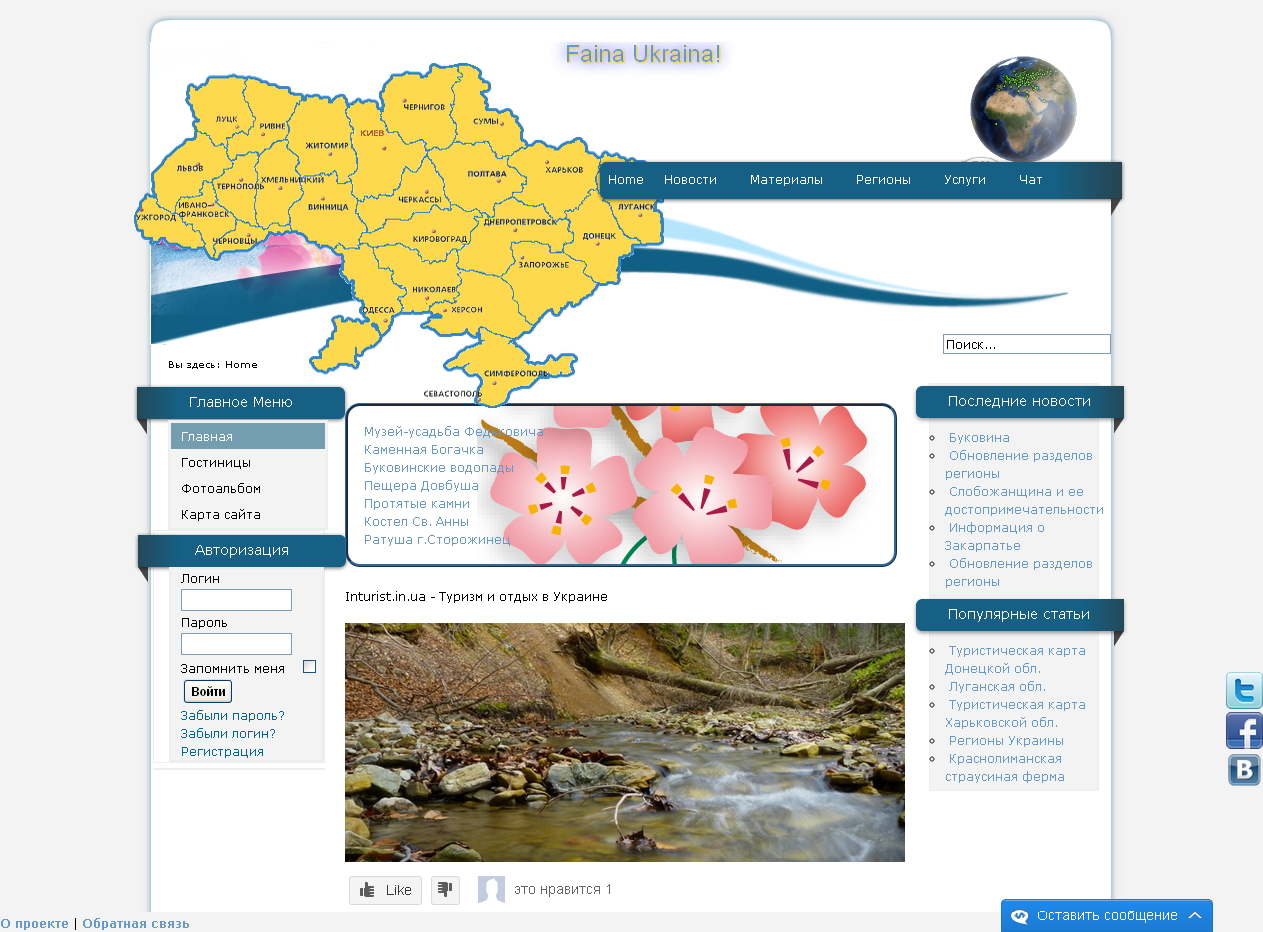1263x932 pixels.
Task: Click the Львов region on the map
Action: (189, 169)
